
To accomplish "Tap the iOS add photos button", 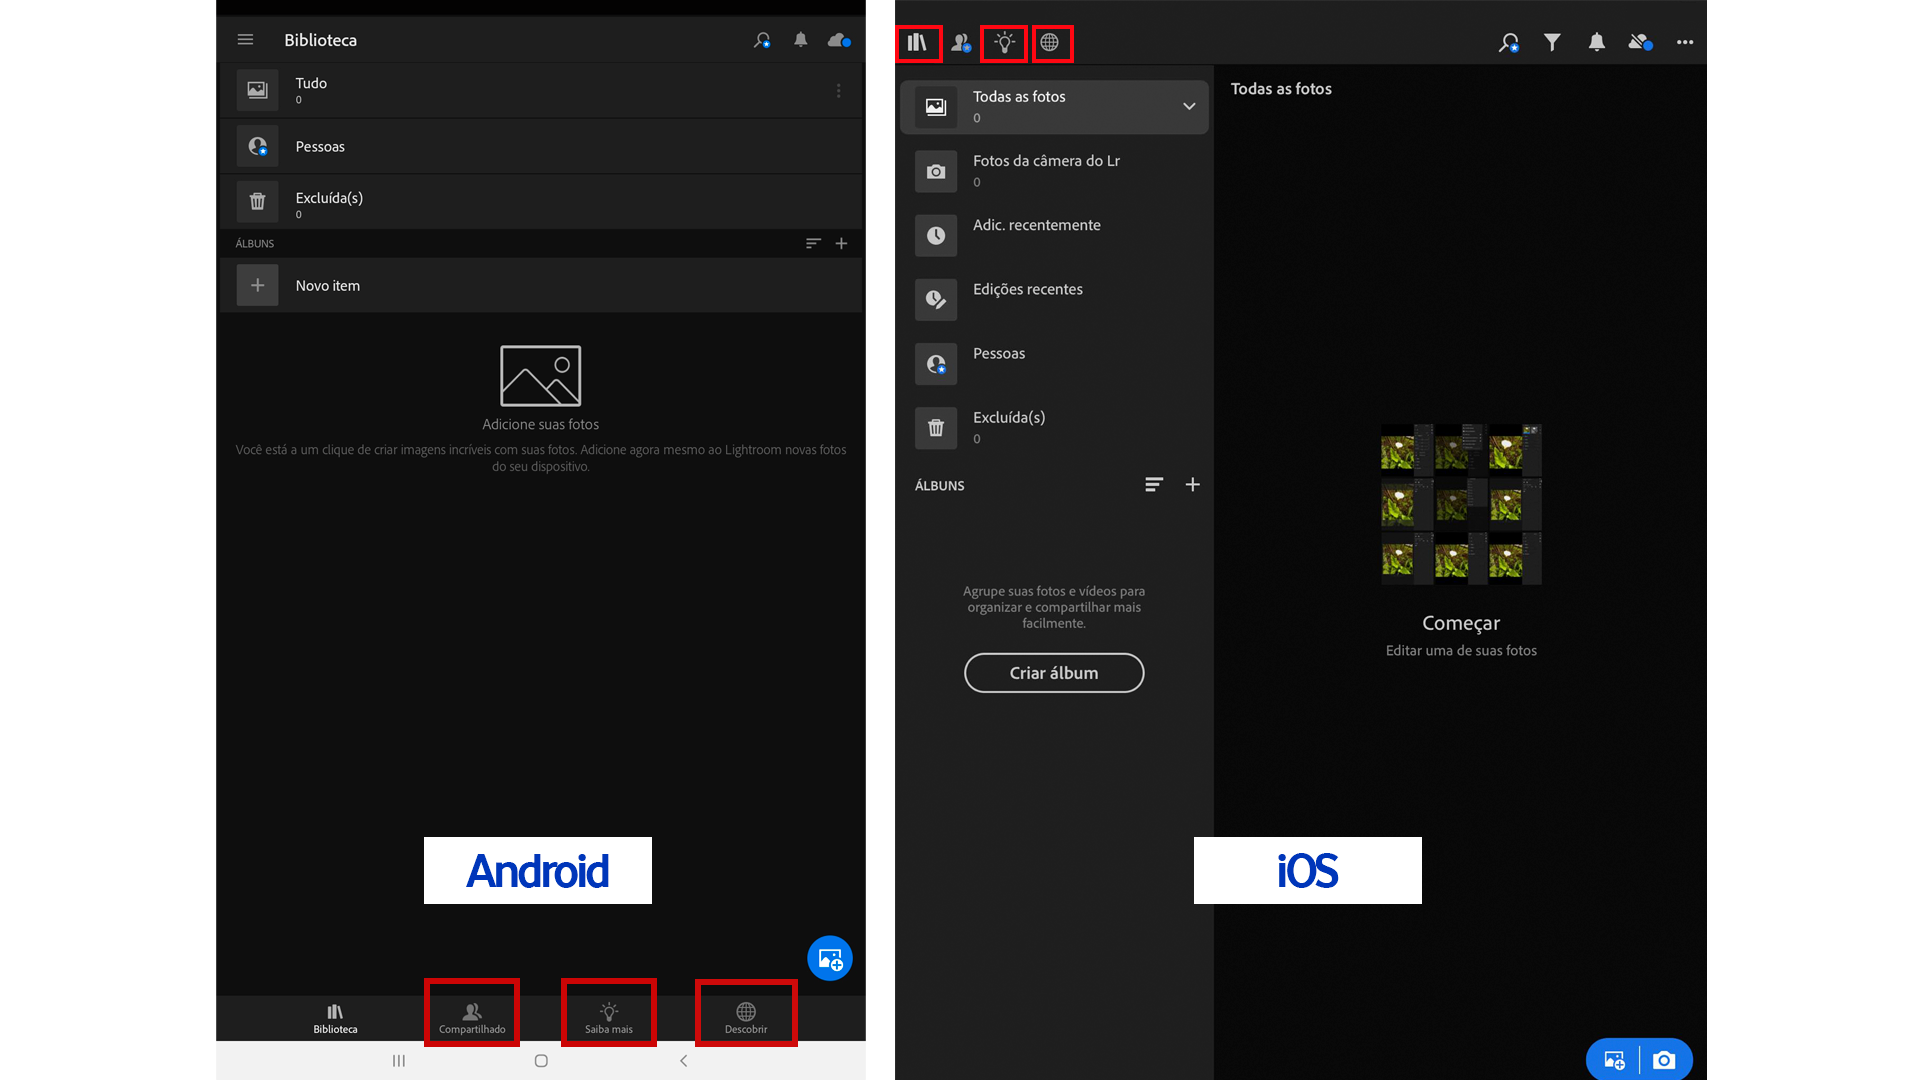I will [1614, 1060].
